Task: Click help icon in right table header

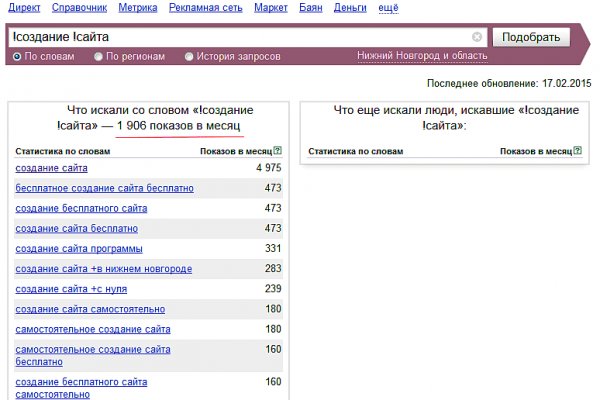Action: (x=578, y=151)
